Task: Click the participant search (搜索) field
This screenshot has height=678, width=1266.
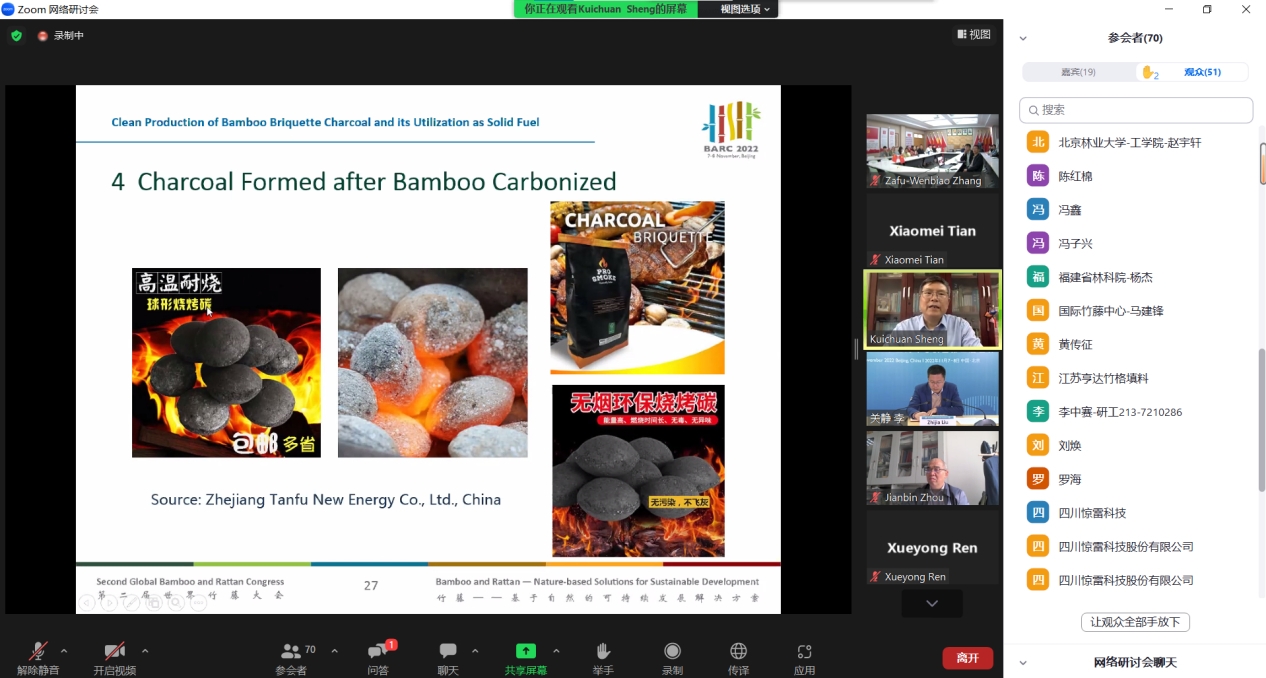Action: point(1136,110)
